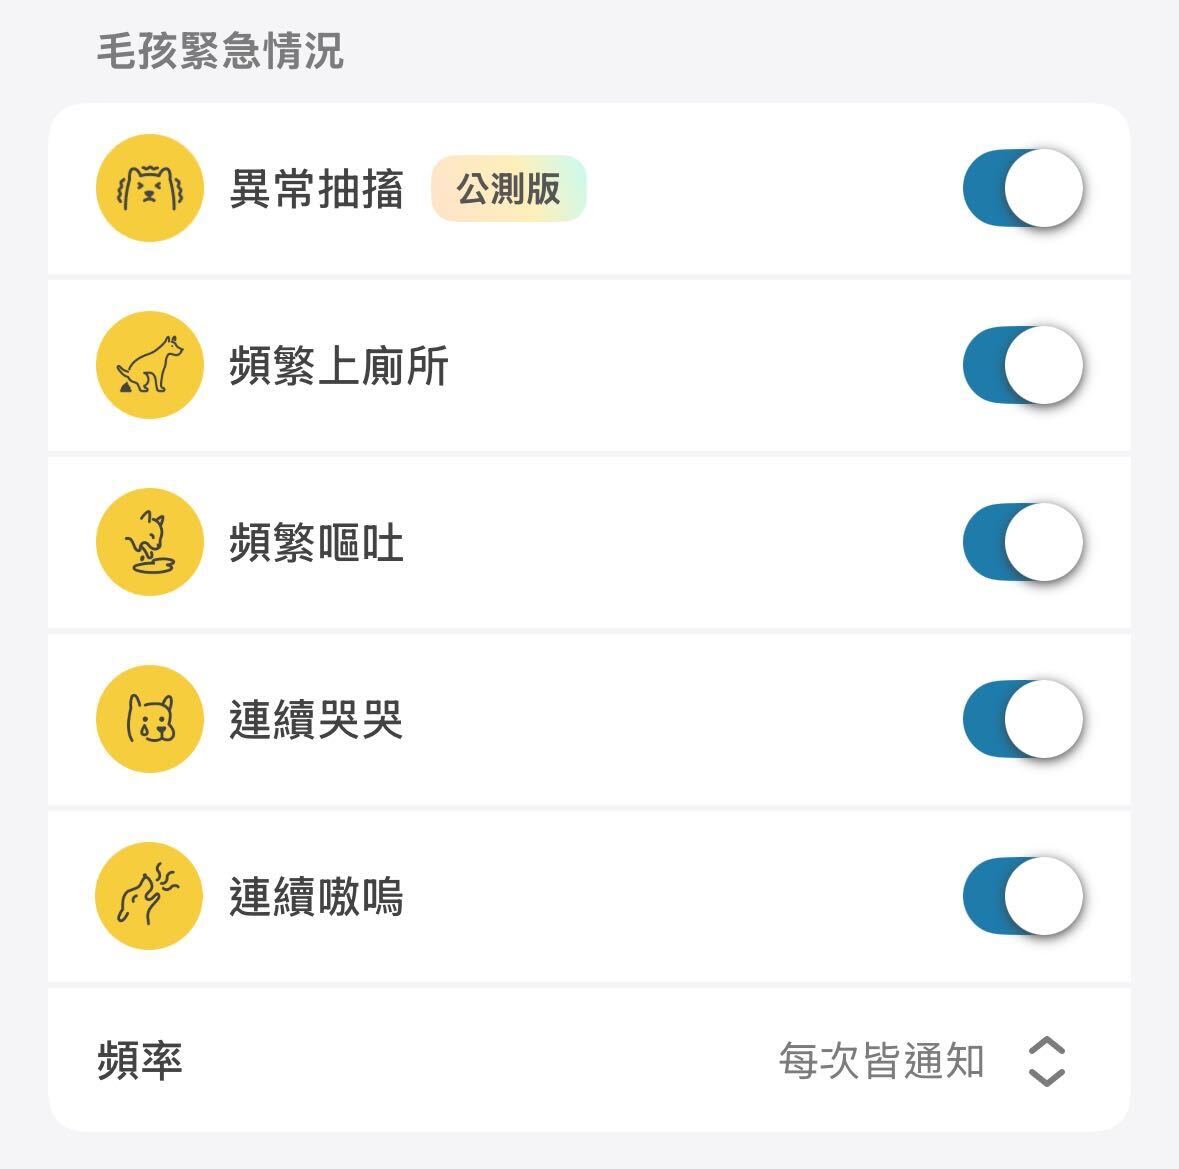Open the 頻率 up-down chevron selector
The image size is (1179, 1169).
coord(1046,1061)
